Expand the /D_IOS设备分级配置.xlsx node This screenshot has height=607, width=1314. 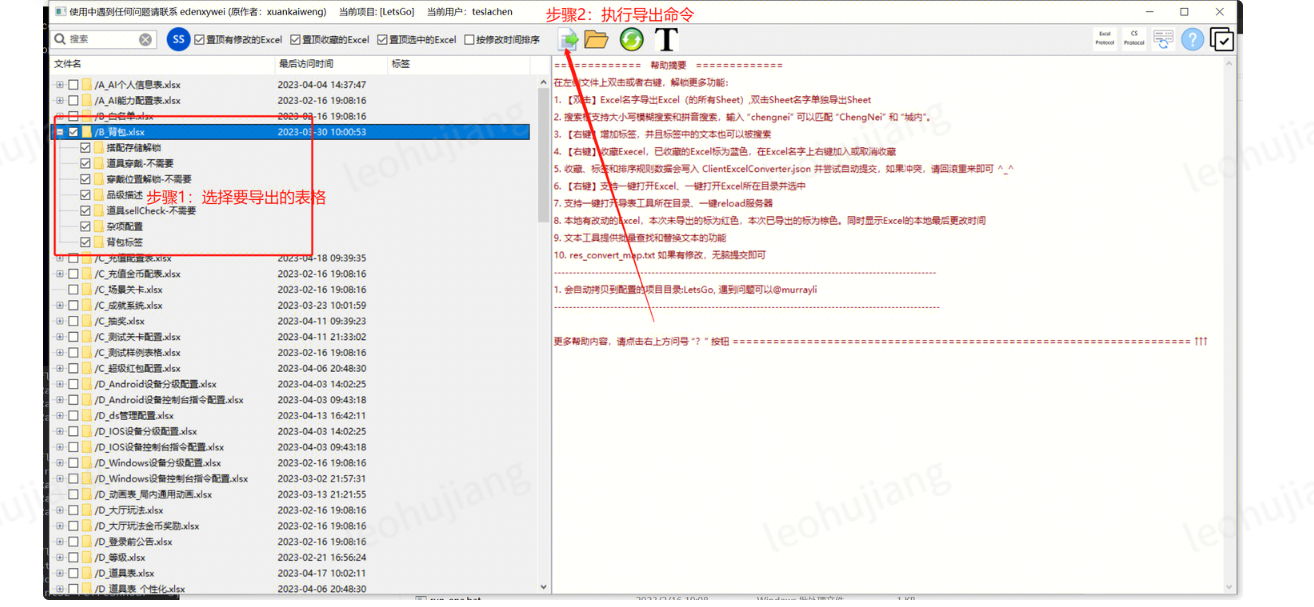[60, 431]
